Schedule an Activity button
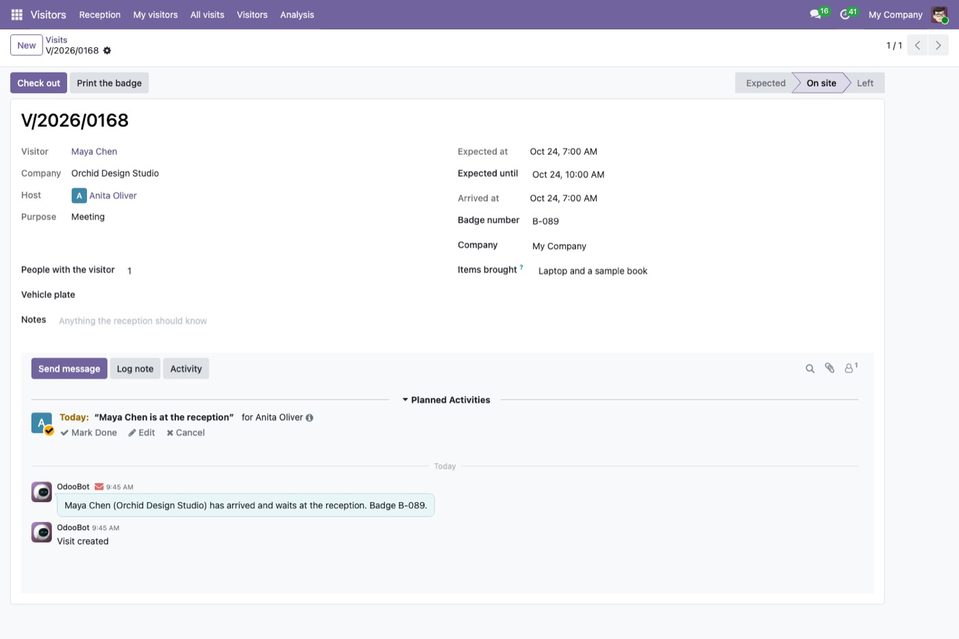 (186, 369)
